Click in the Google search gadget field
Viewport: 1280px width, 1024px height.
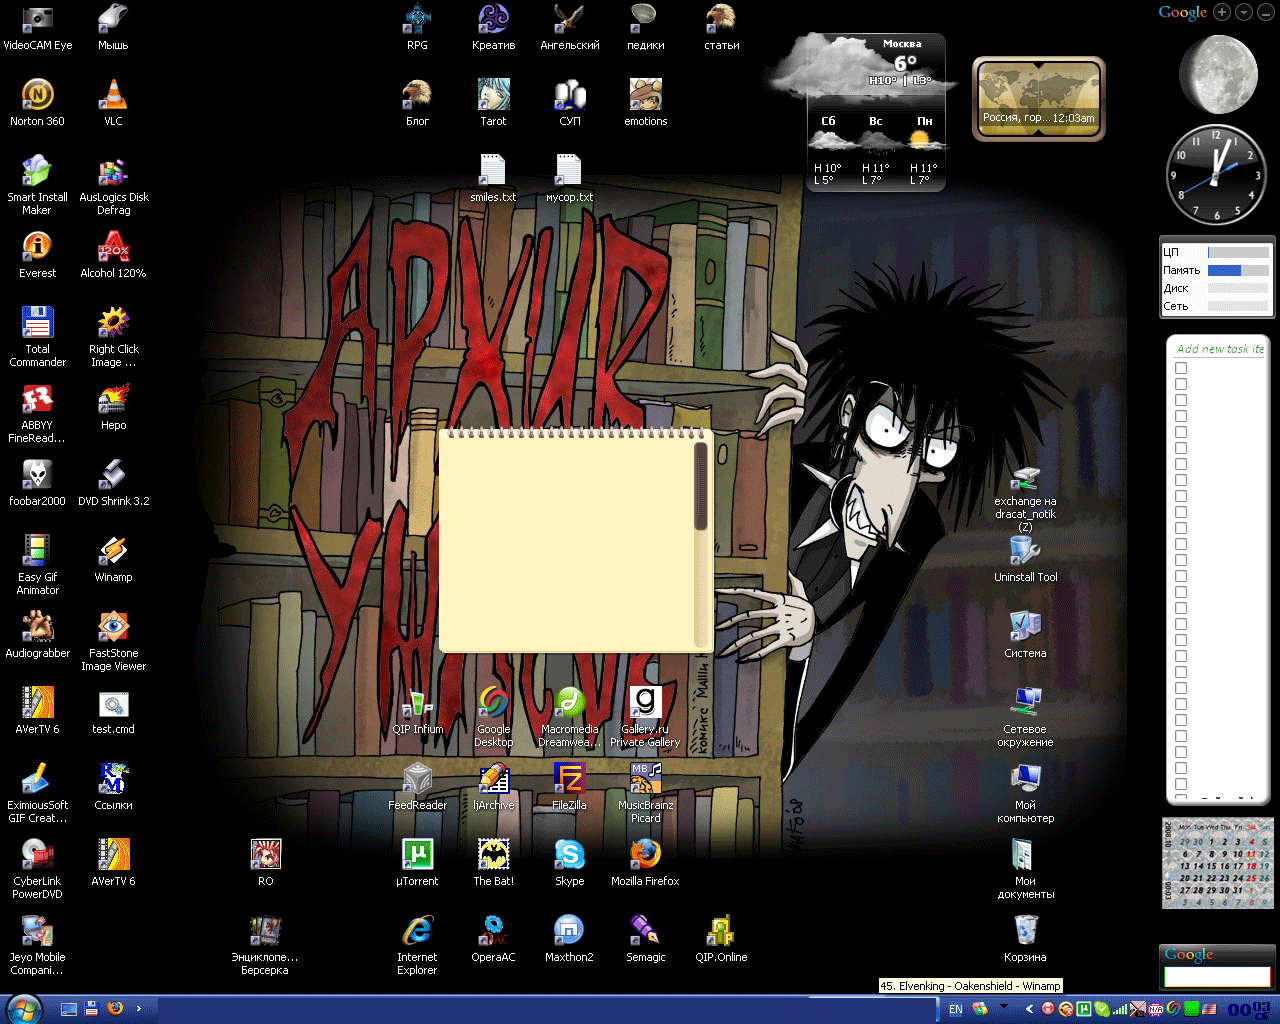coord(1217,976)
